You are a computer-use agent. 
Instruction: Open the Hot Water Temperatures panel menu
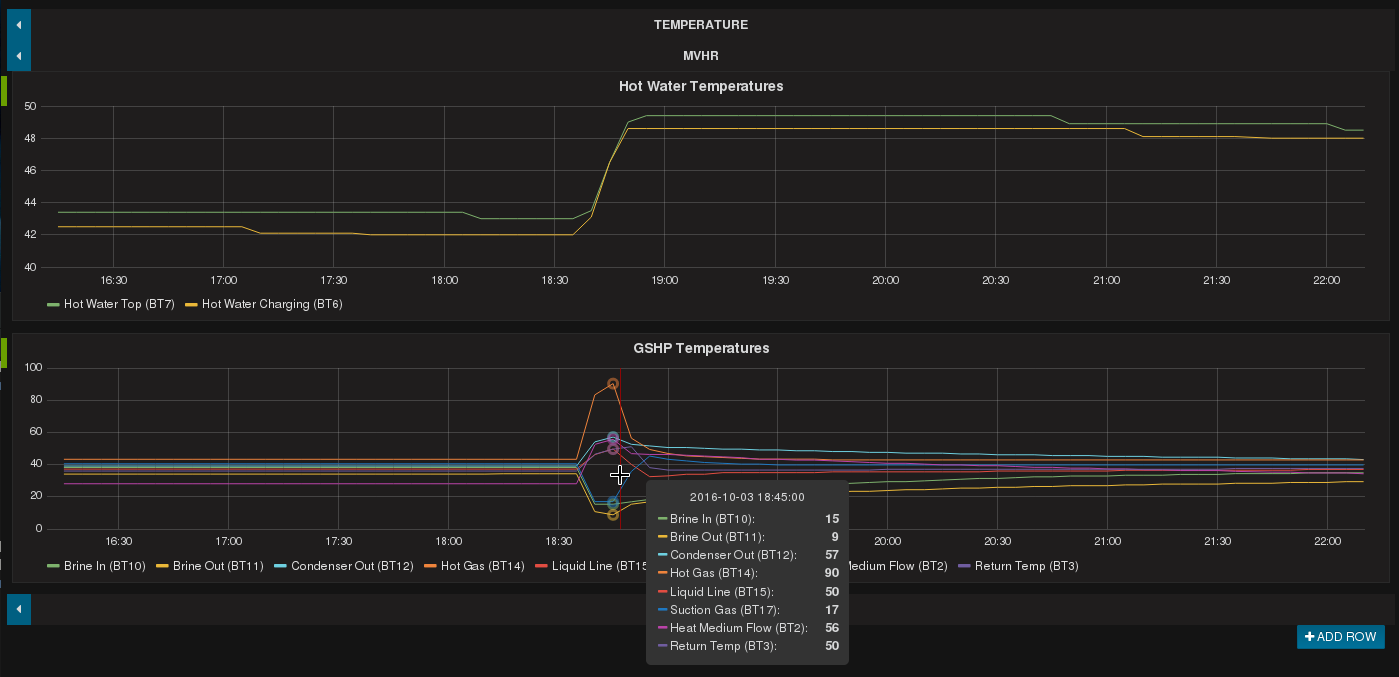tap(700, 86)
